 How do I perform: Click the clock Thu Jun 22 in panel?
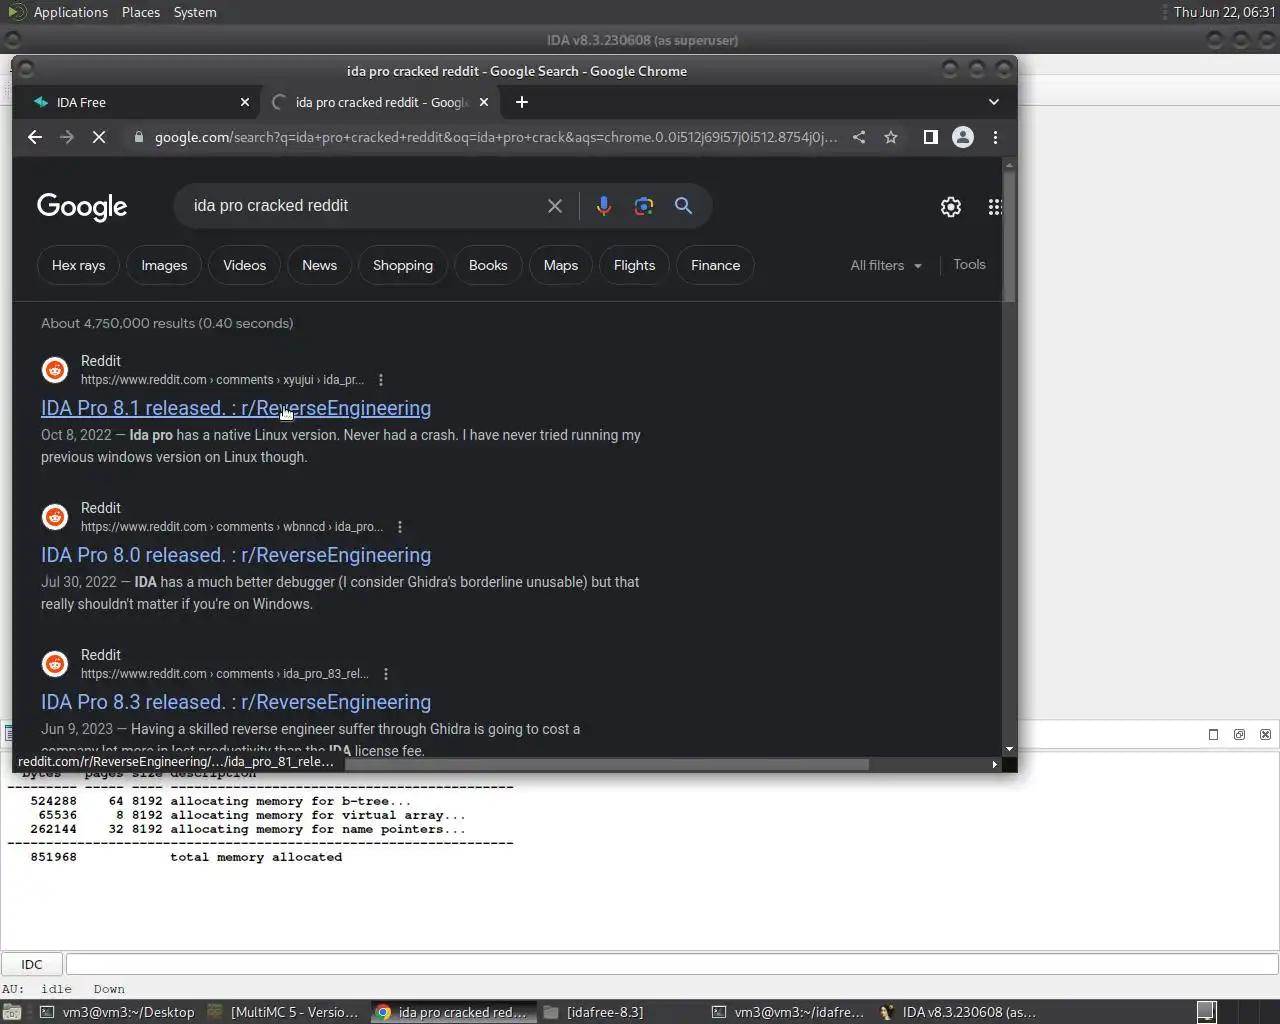1224,12
